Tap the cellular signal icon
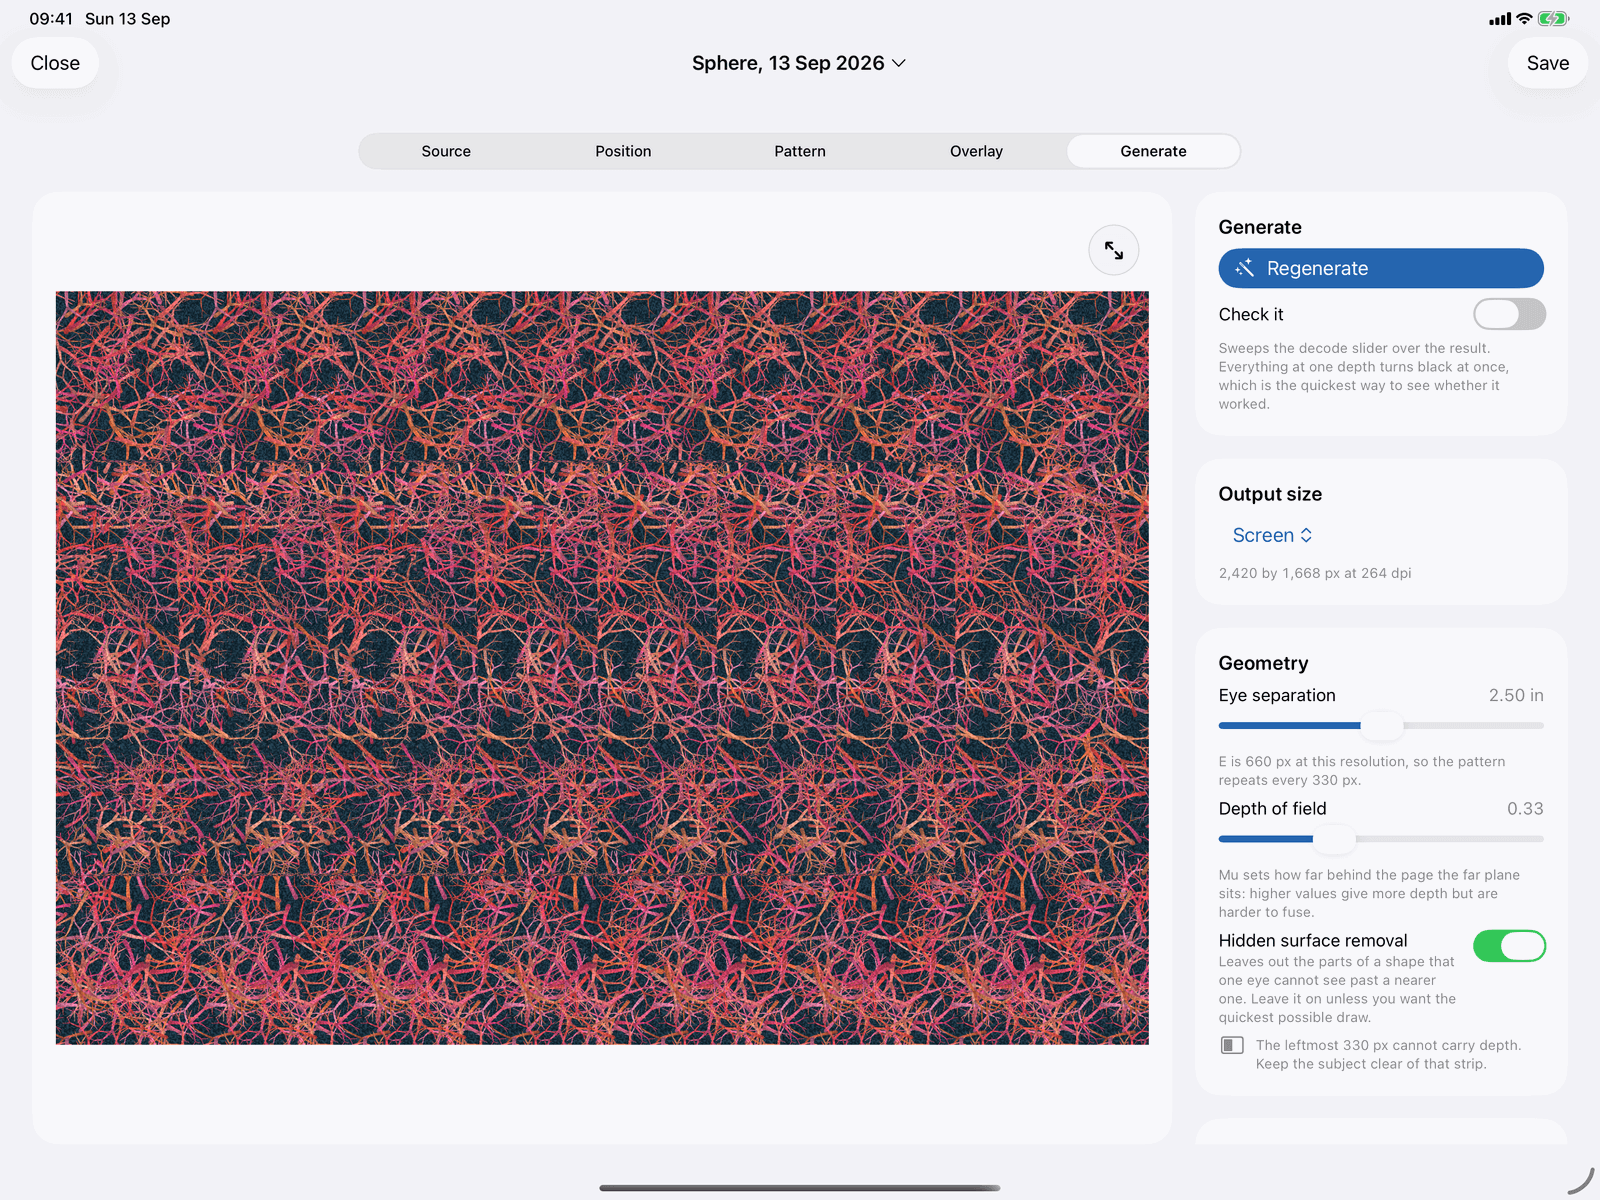 (x=1499, y=19)
